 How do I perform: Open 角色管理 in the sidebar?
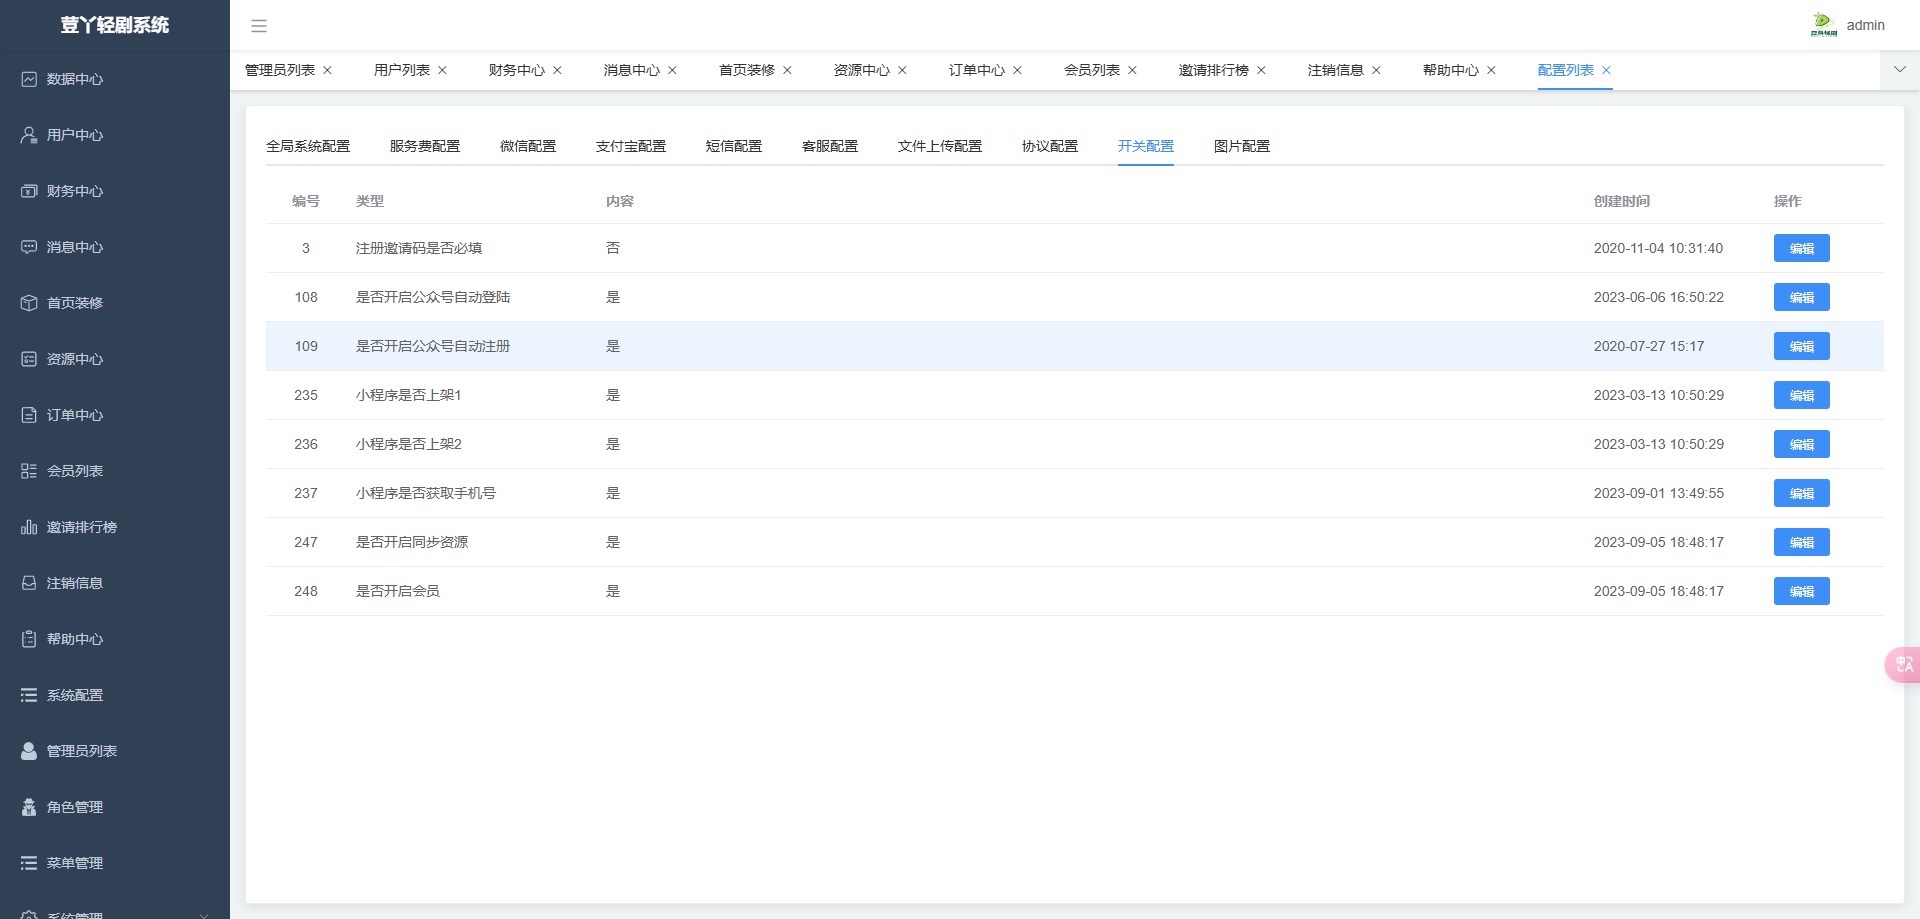pos(75,807)
